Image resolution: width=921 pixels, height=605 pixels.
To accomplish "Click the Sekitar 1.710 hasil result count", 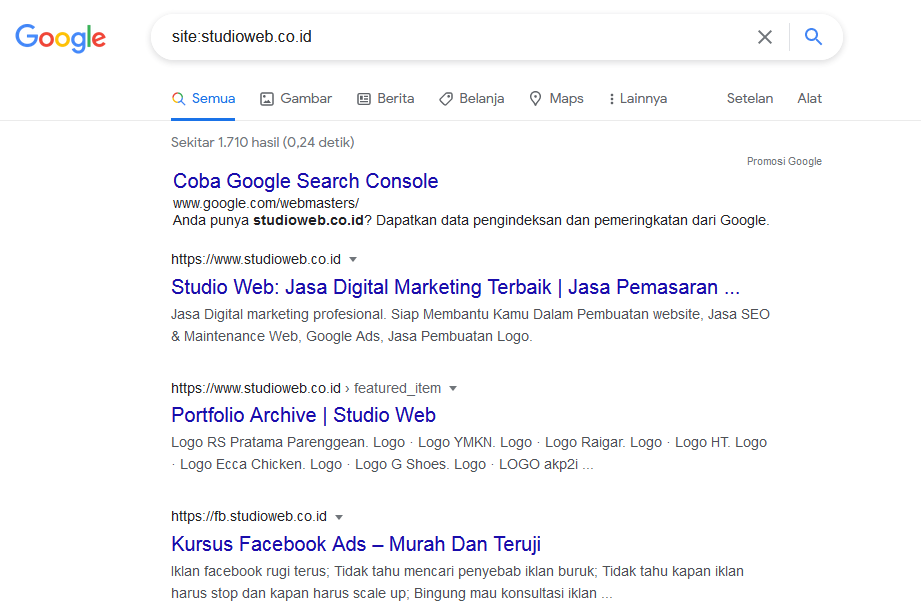I will click(263, 142).
